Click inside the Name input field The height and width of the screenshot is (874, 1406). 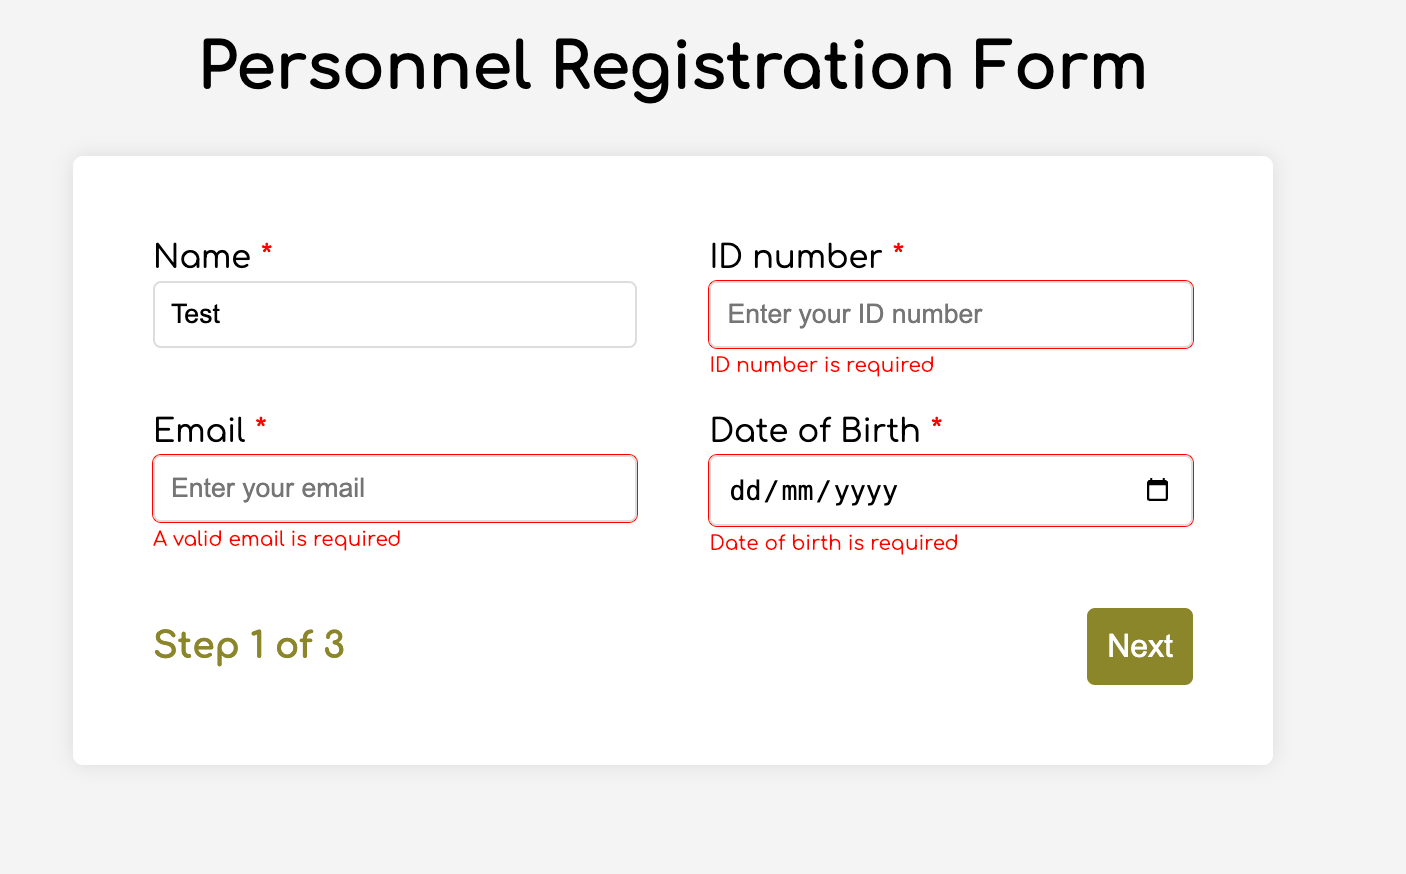point(394,314)
